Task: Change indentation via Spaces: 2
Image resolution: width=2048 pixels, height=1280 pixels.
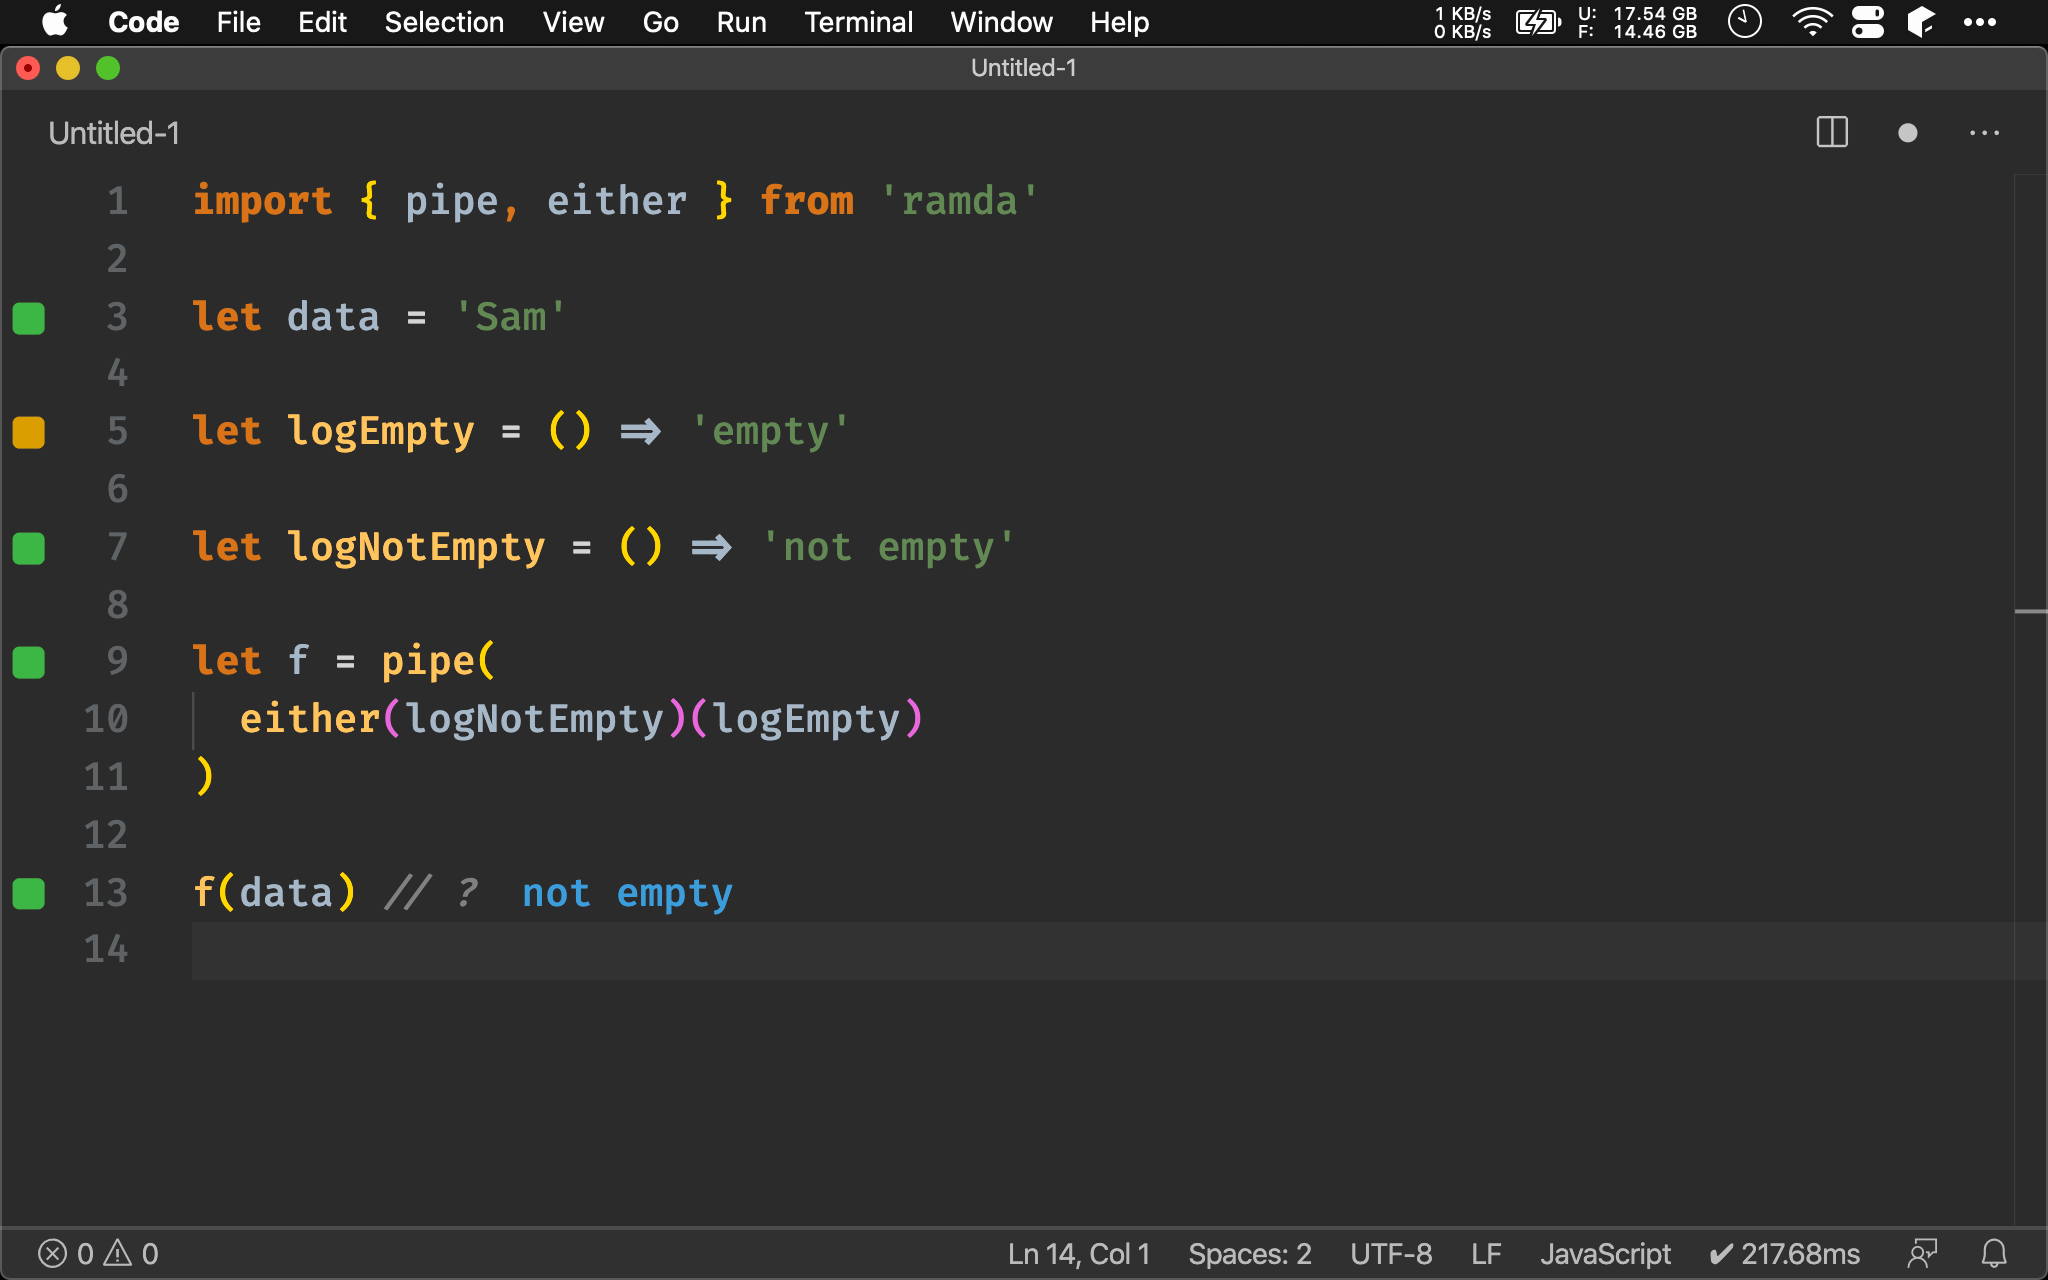Action: [1250, 1254]
